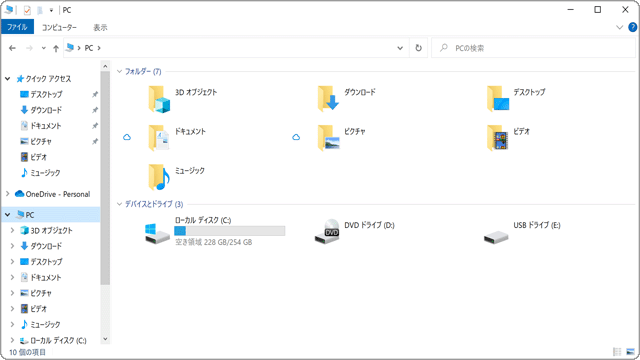Click the OneDrive sync cloud icon beside ドキュメント
The height and width of the screenshot is (360, 640).
point(127,137)
